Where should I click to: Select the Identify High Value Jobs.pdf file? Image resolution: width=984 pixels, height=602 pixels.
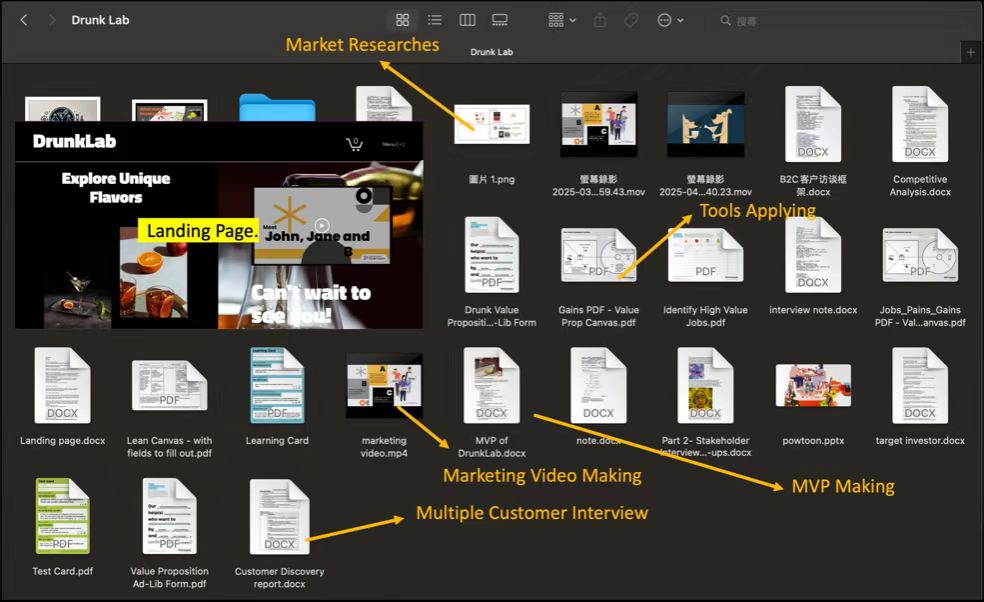pyautogui.click(x=705, y=256)
